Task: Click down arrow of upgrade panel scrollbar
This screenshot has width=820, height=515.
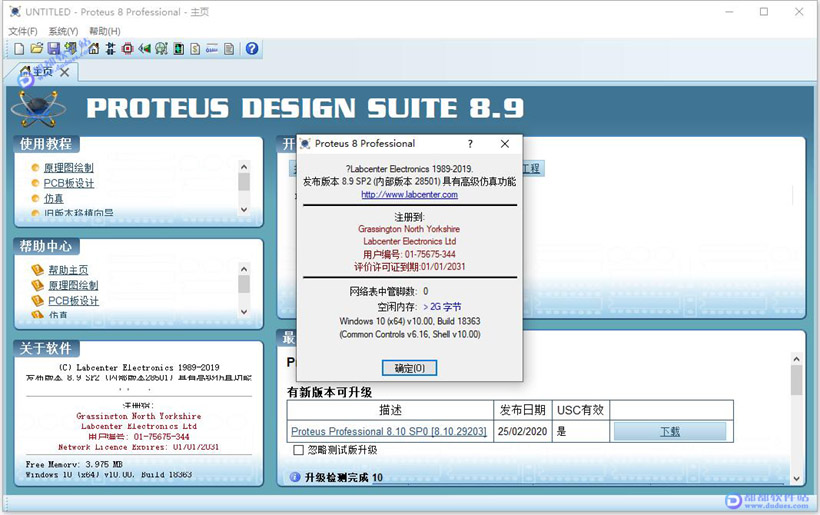Action: click(796, 478)
